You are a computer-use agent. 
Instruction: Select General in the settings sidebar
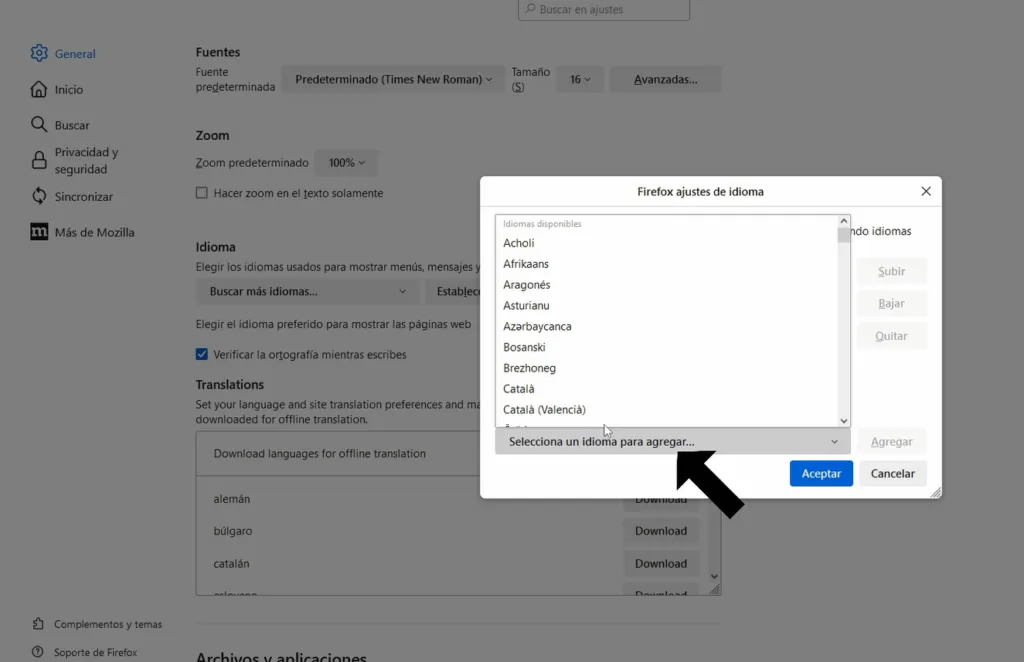[75, 54]
